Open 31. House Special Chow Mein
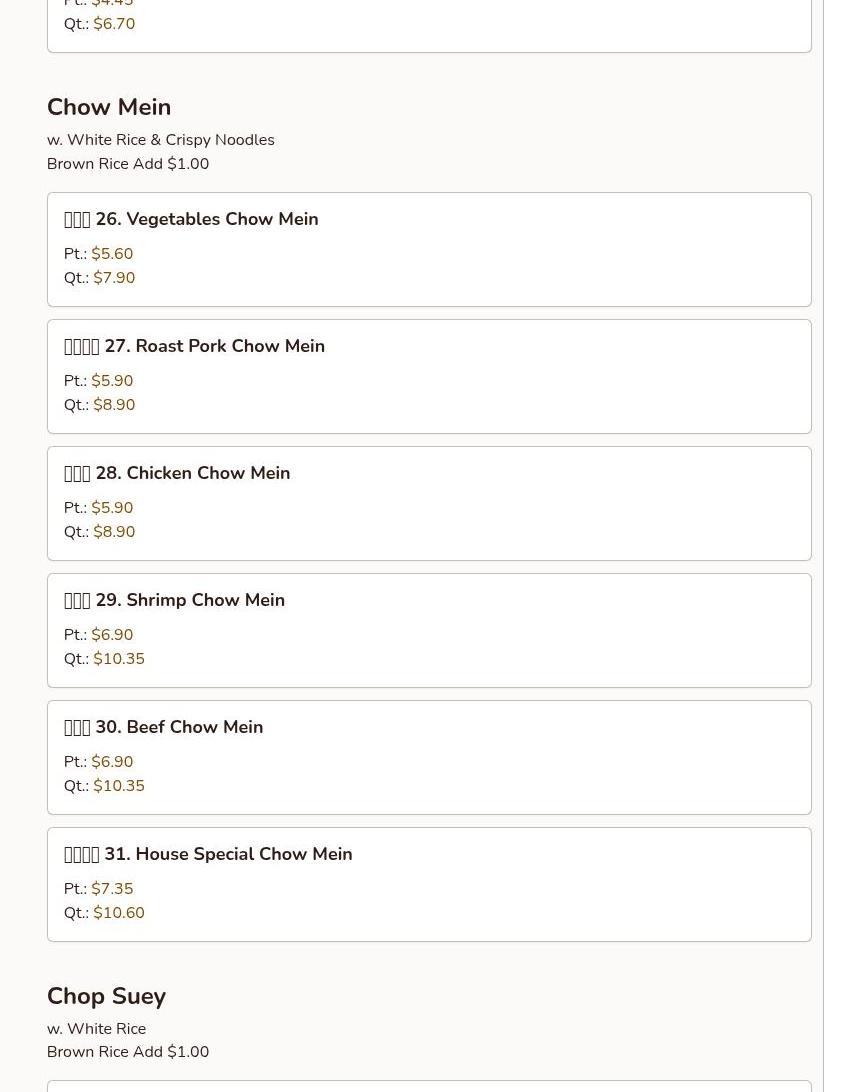The image size is (844, 1092). click(429, 884)
